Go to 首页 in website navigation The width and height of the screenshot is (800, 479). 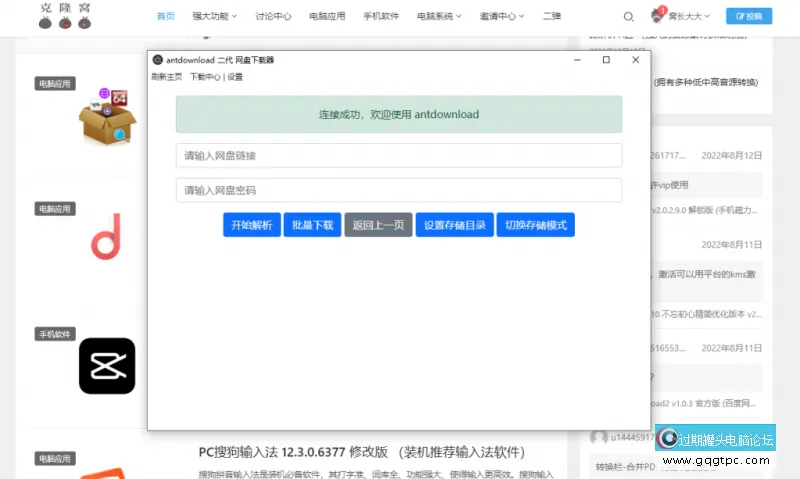pyautogui.click(x=165, y=16)
